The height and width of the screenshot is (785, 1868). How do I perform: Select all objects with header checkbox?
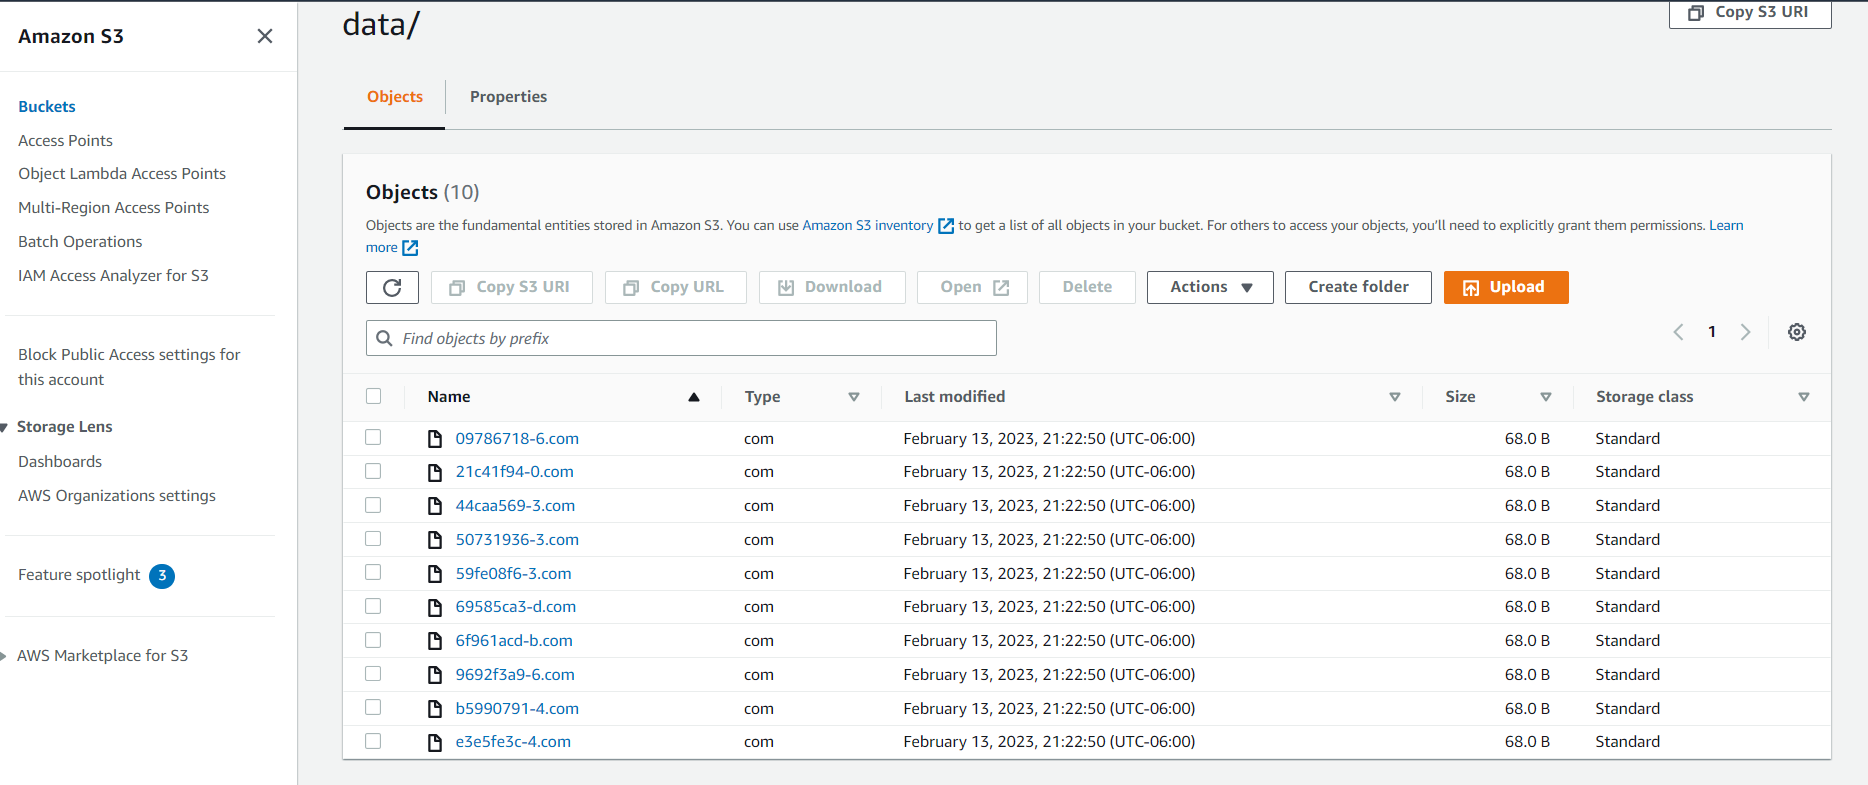(x=374, y=396)
